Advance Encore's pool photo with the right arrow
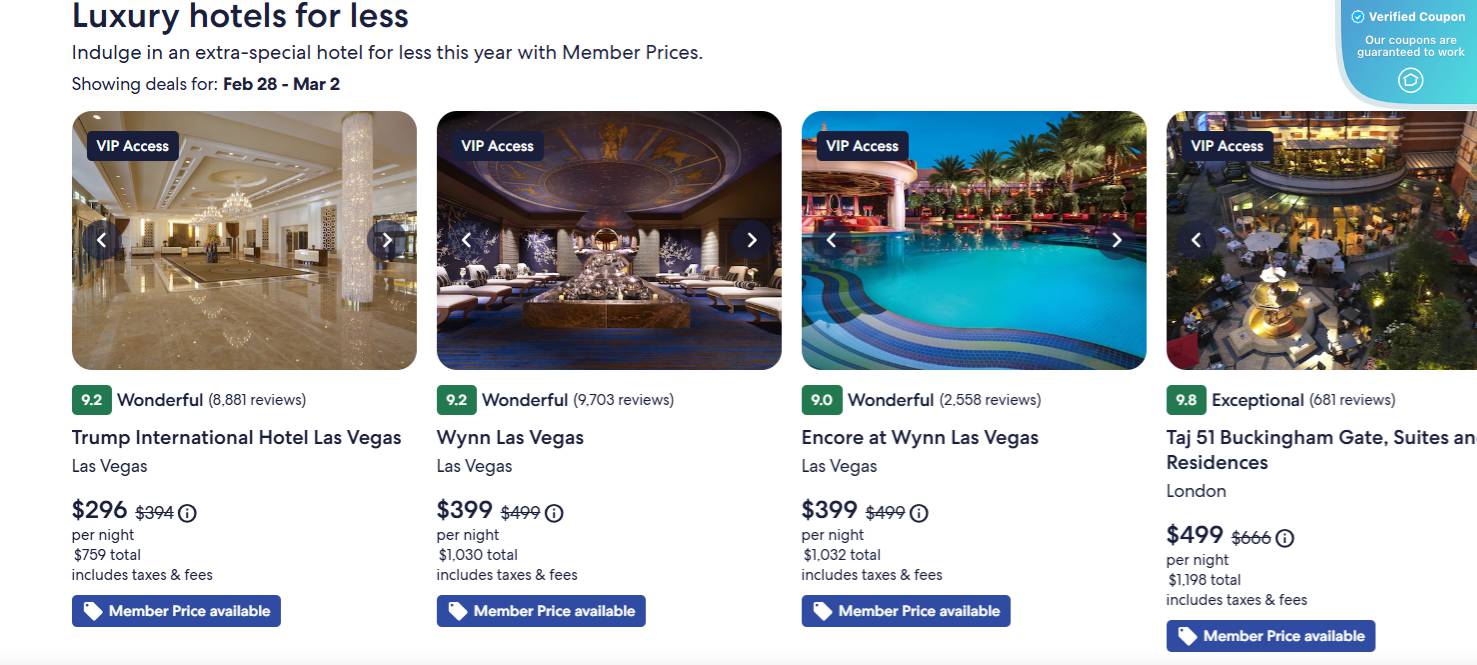This screenshot has width=1477, height=665. click(1116, 240)
